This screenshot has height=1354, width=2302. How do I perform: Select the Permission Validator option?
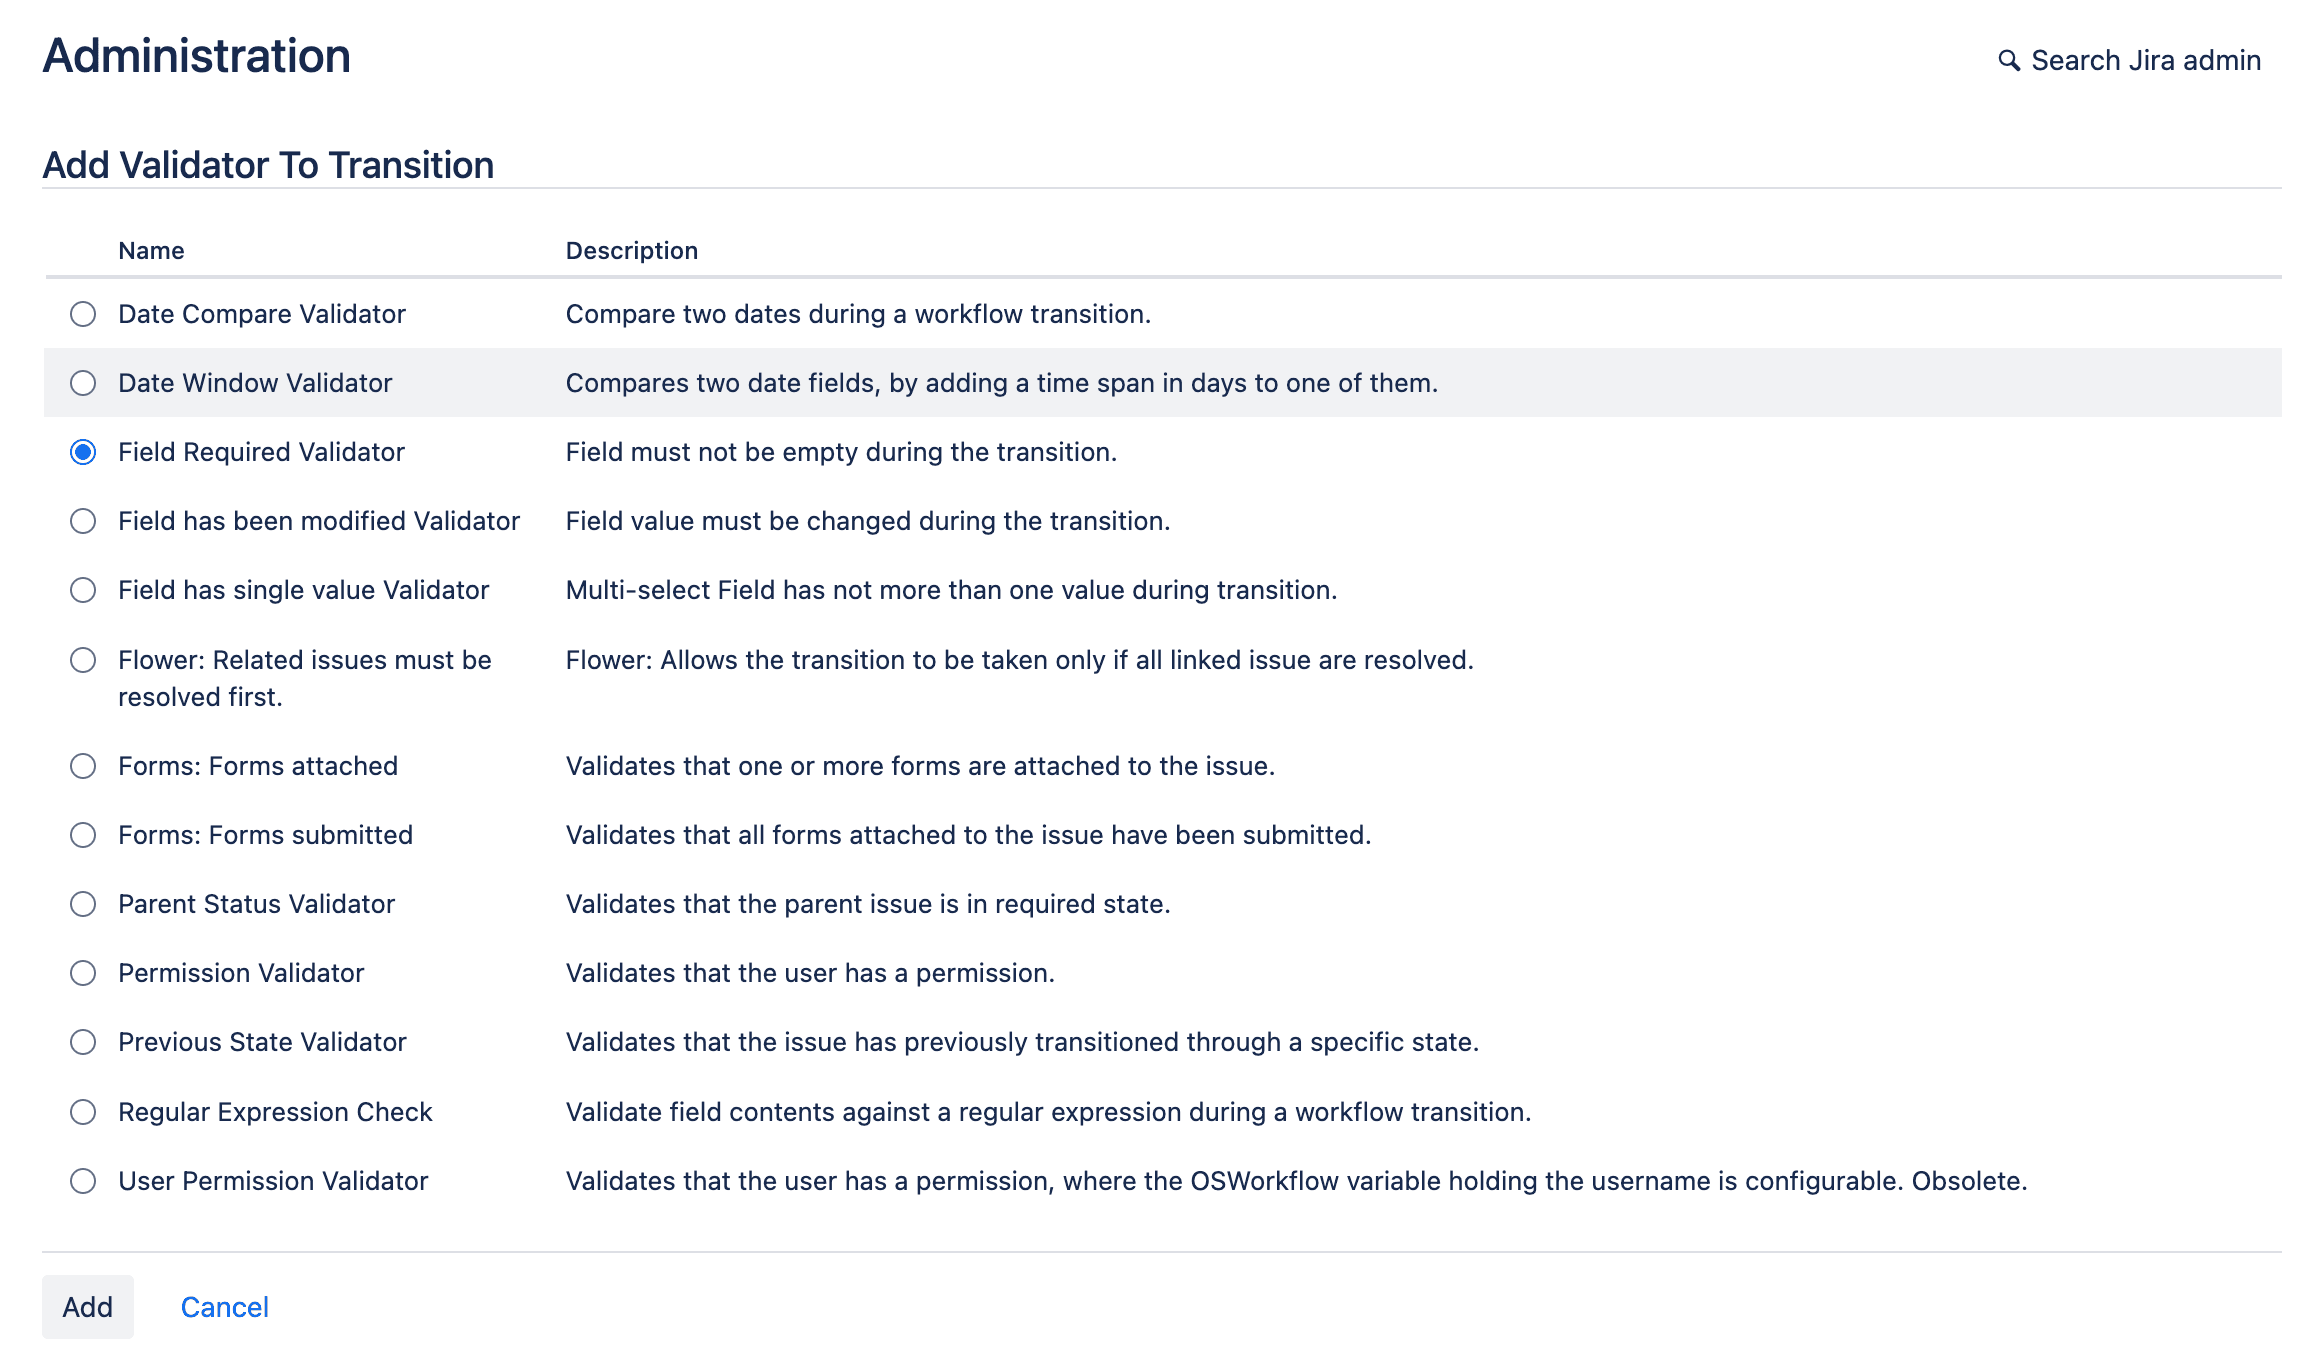(83, 972)
